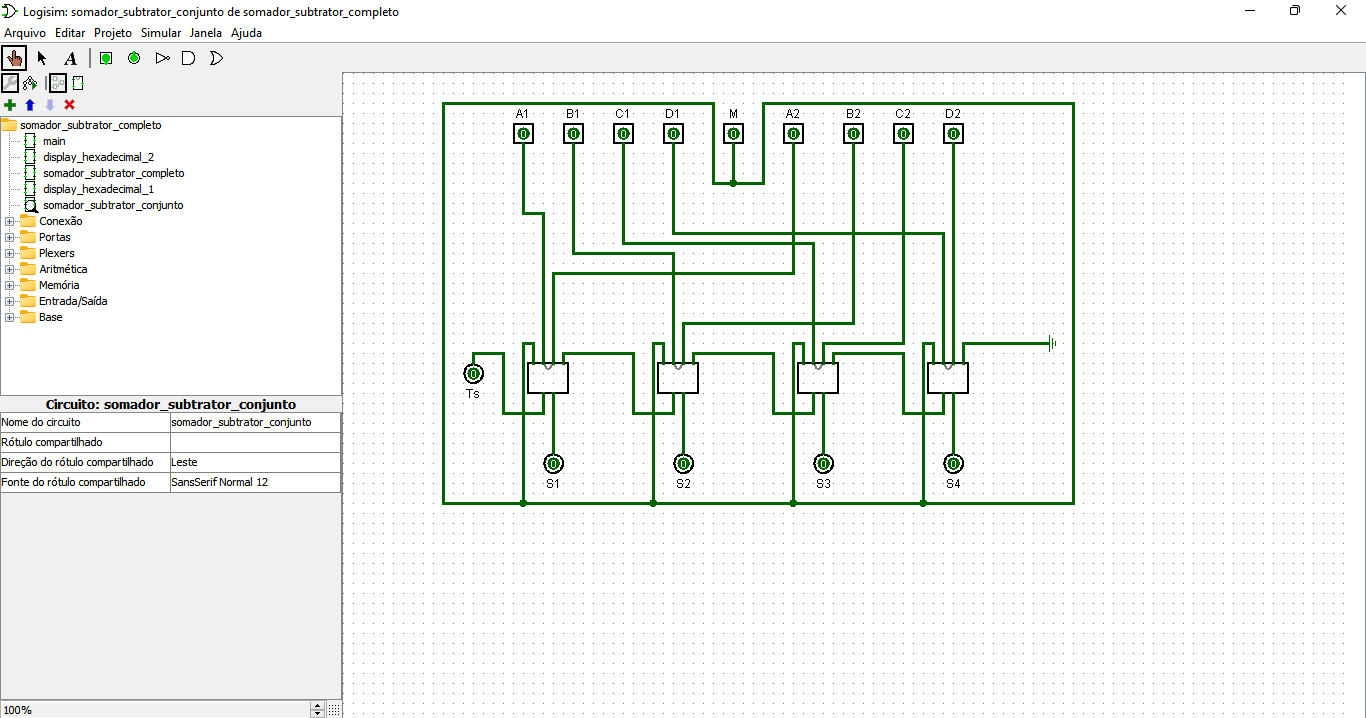Viewport: 1366px width, 718px height.
Task: Show the toolbox view (wrench icon)
Action: coord(10,83)
